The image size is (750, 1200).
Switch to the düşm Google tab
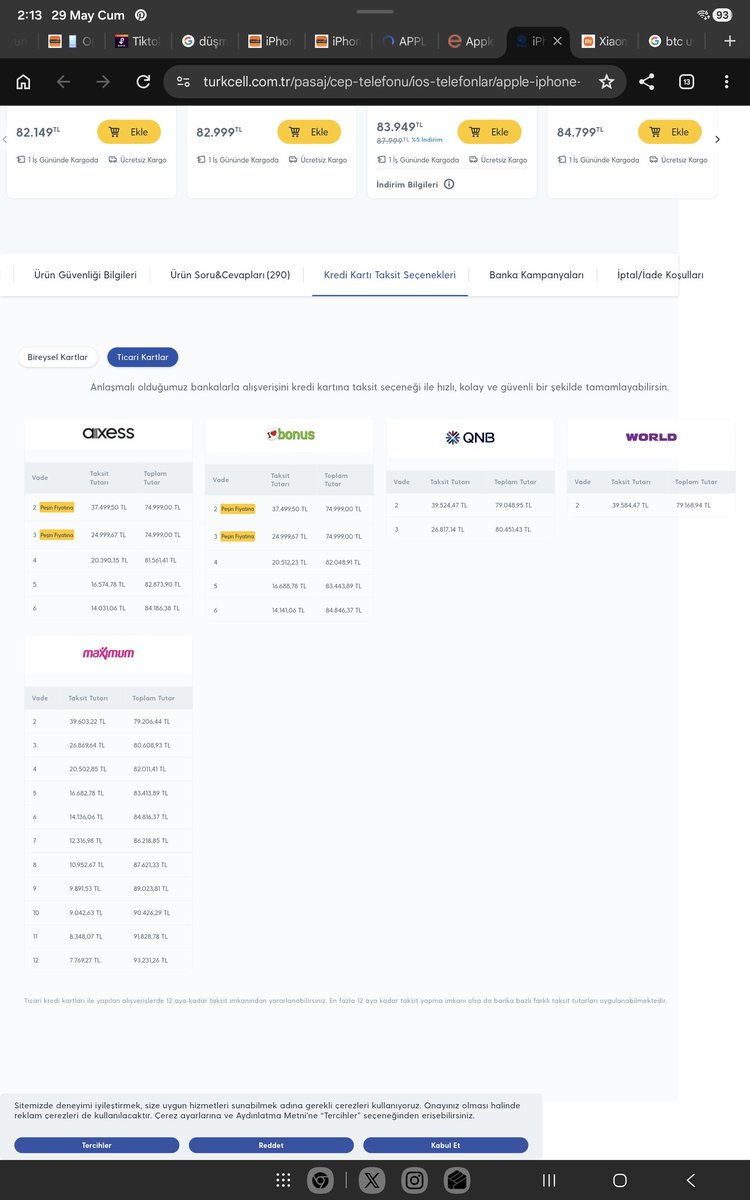pos(205,41)
